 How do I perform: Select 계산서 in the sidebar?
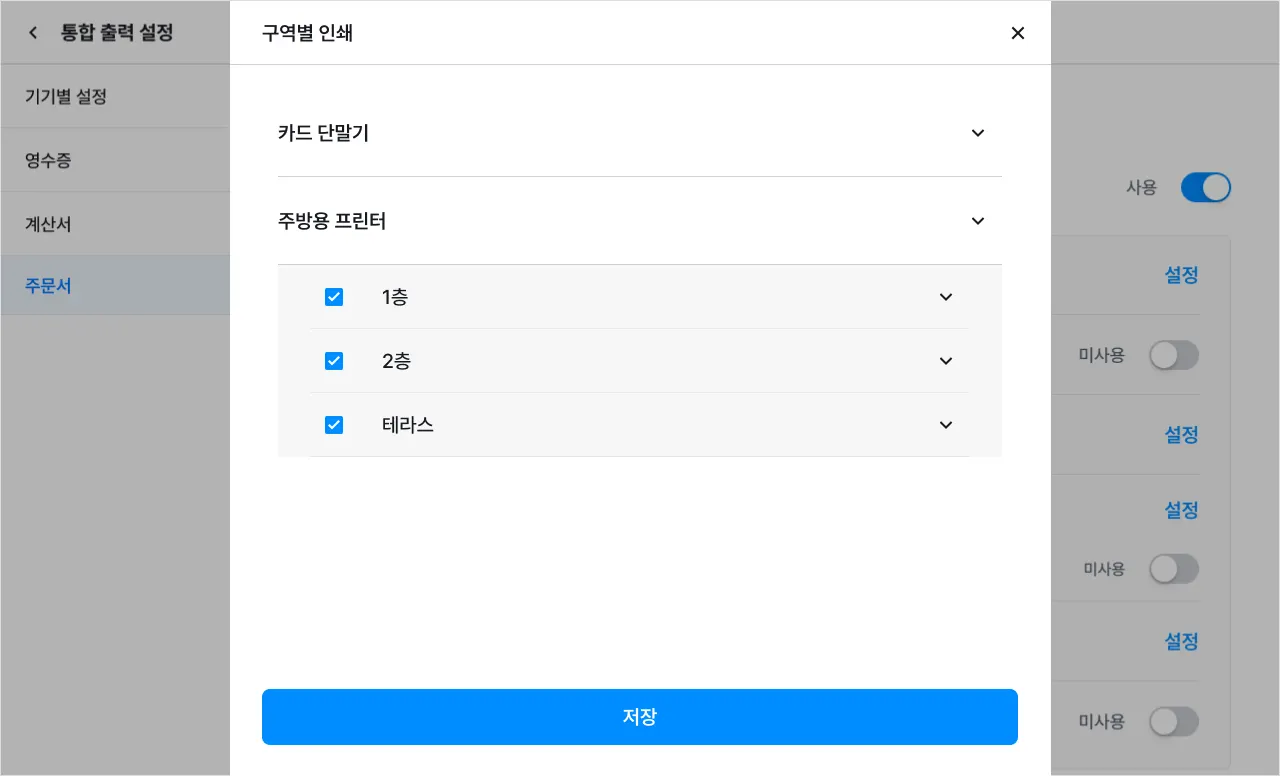[x=48, y=224]
